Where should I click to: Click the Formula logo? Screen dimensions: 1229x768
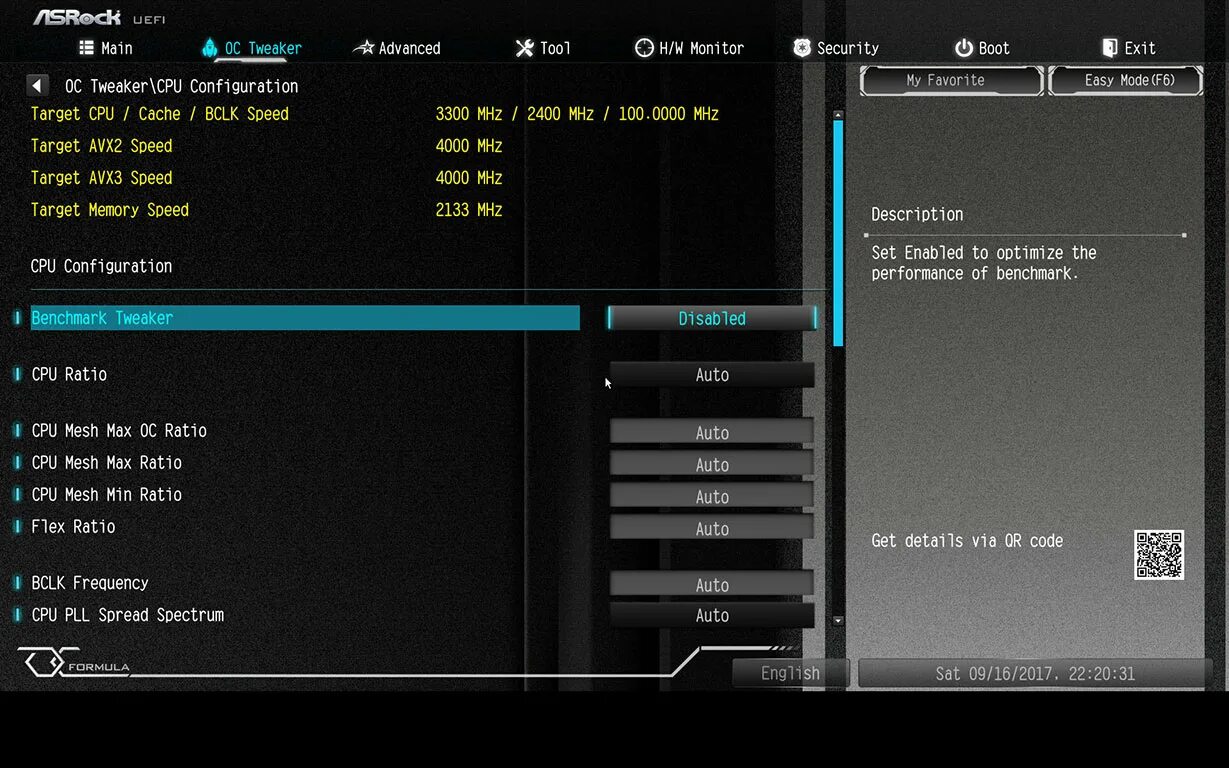pyautogui.click(x=75, y=663)
